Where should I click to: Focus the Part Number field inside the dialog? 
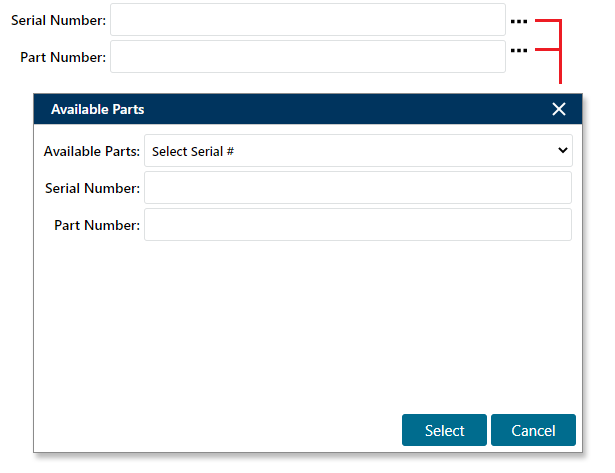point(358,225)
